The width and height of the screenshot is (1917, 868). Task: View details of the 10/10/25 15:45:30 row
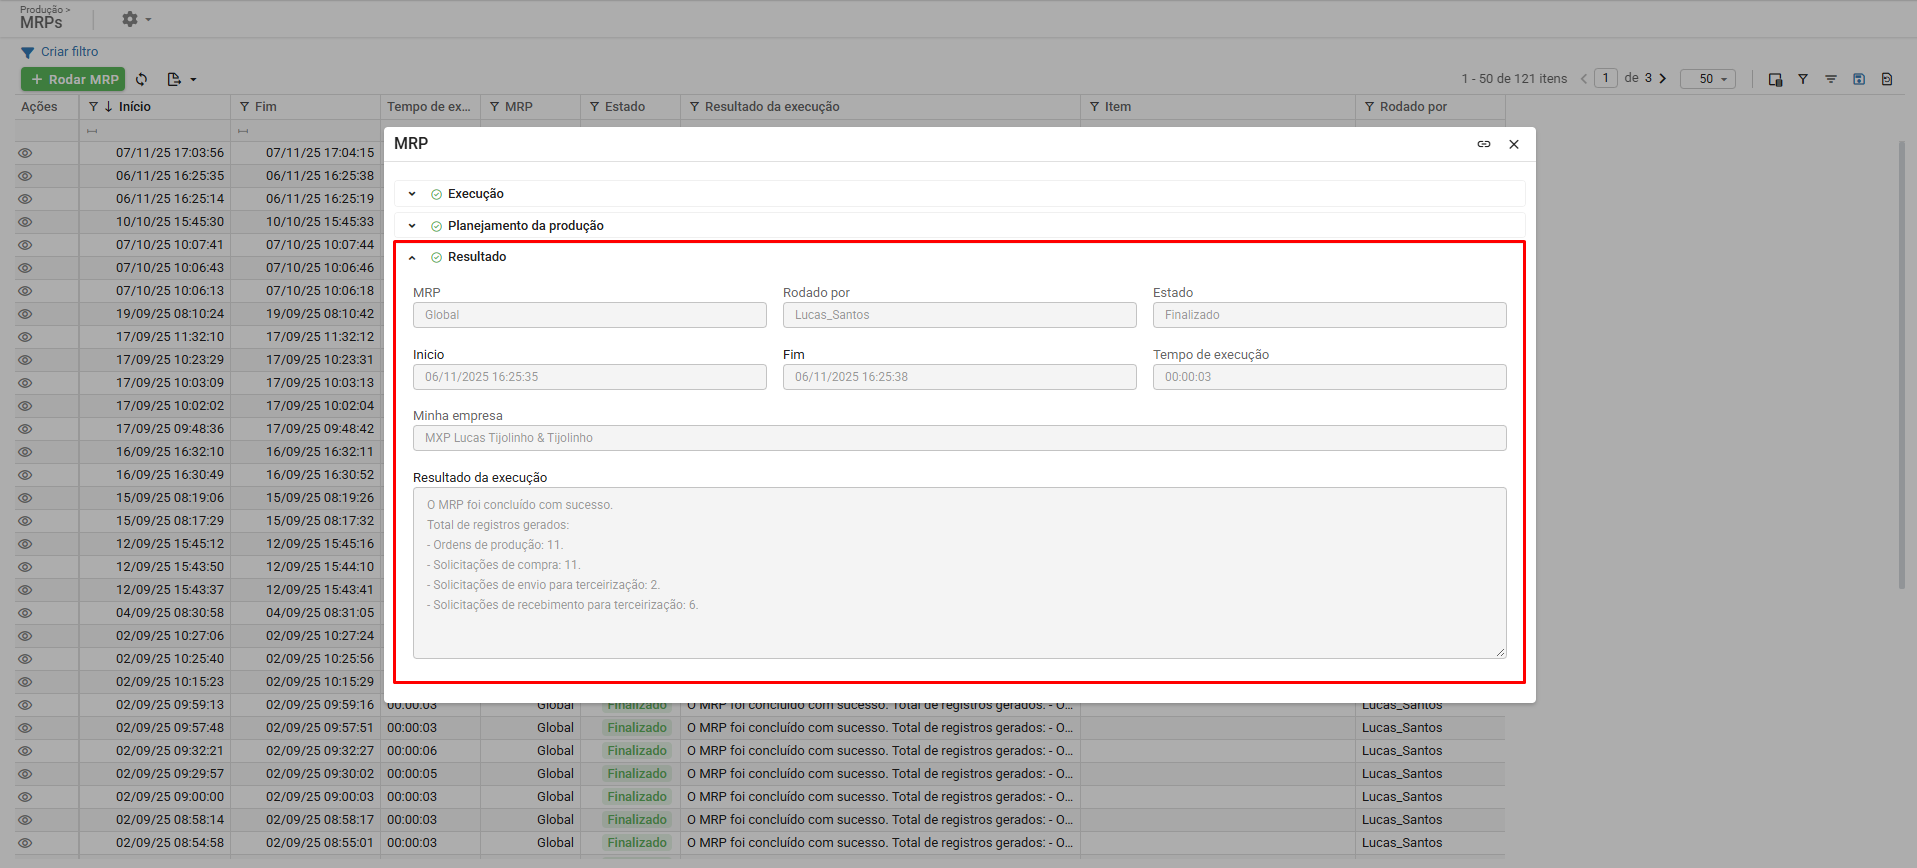point(25,222)
